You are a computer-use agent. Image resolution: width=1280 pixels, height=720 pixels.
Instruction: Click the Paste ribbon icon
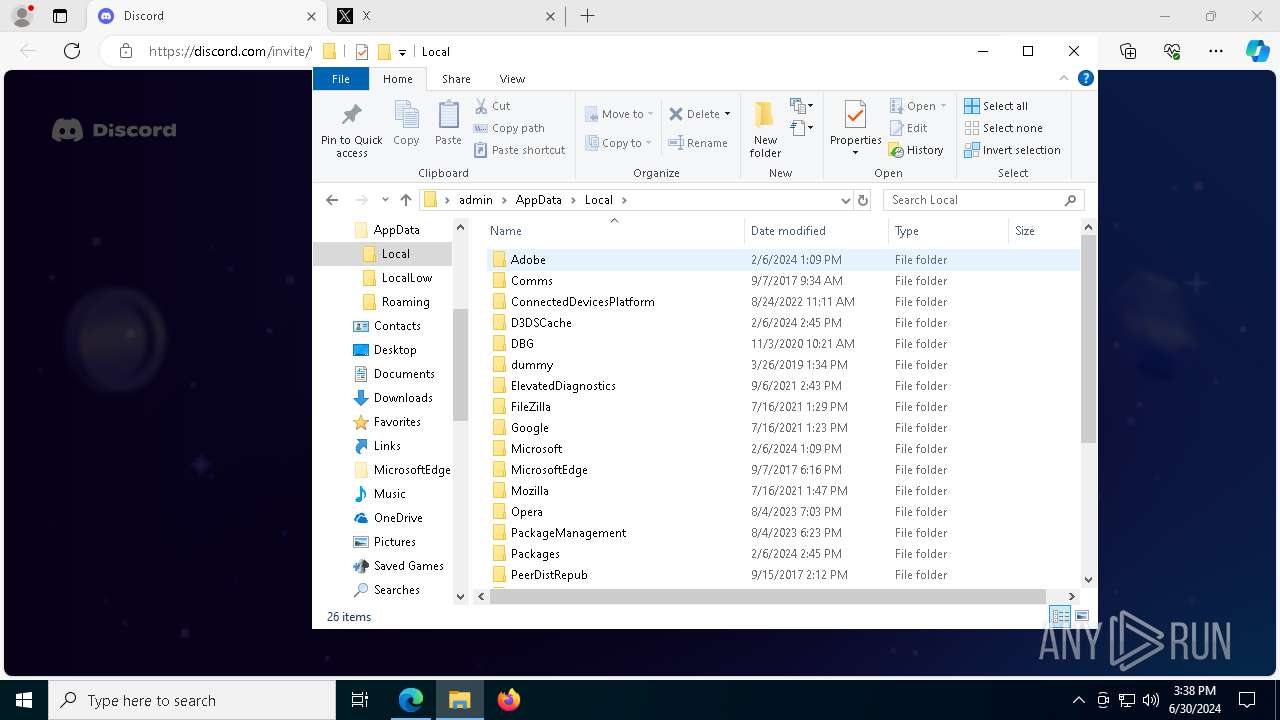pyautogui.click(x=448, y=124)
